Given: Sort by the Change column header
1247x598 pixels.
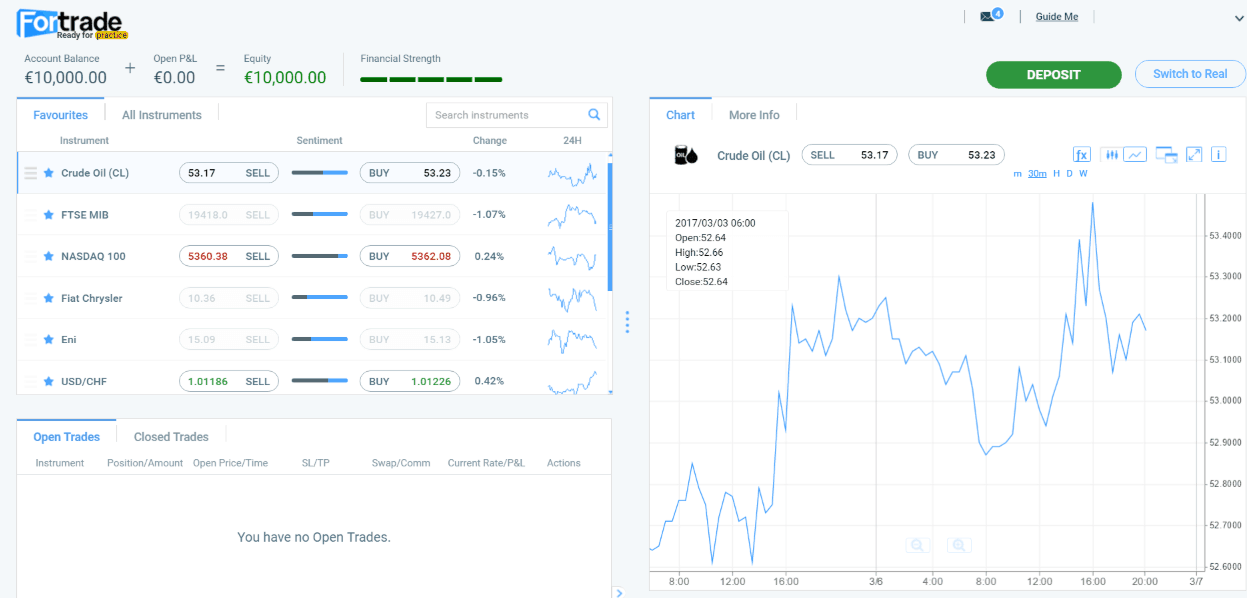Looking at the screenshot, I should coord(490,141).
